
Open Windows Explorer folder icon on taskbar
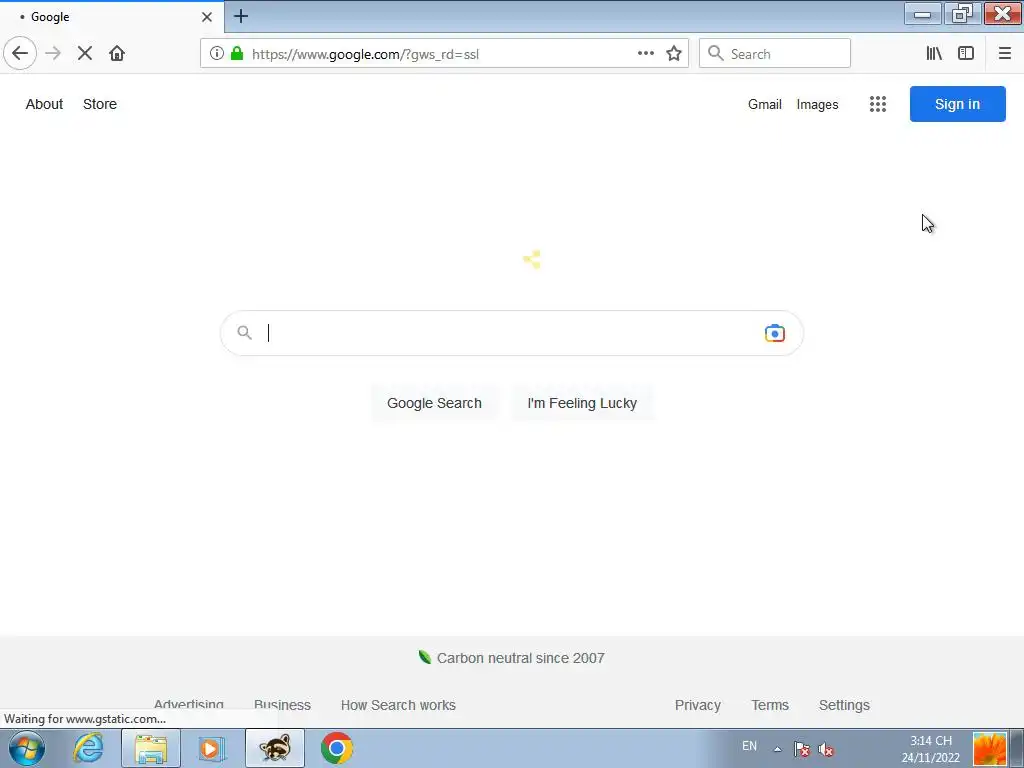pyautogui.click(x=151, y=748)
